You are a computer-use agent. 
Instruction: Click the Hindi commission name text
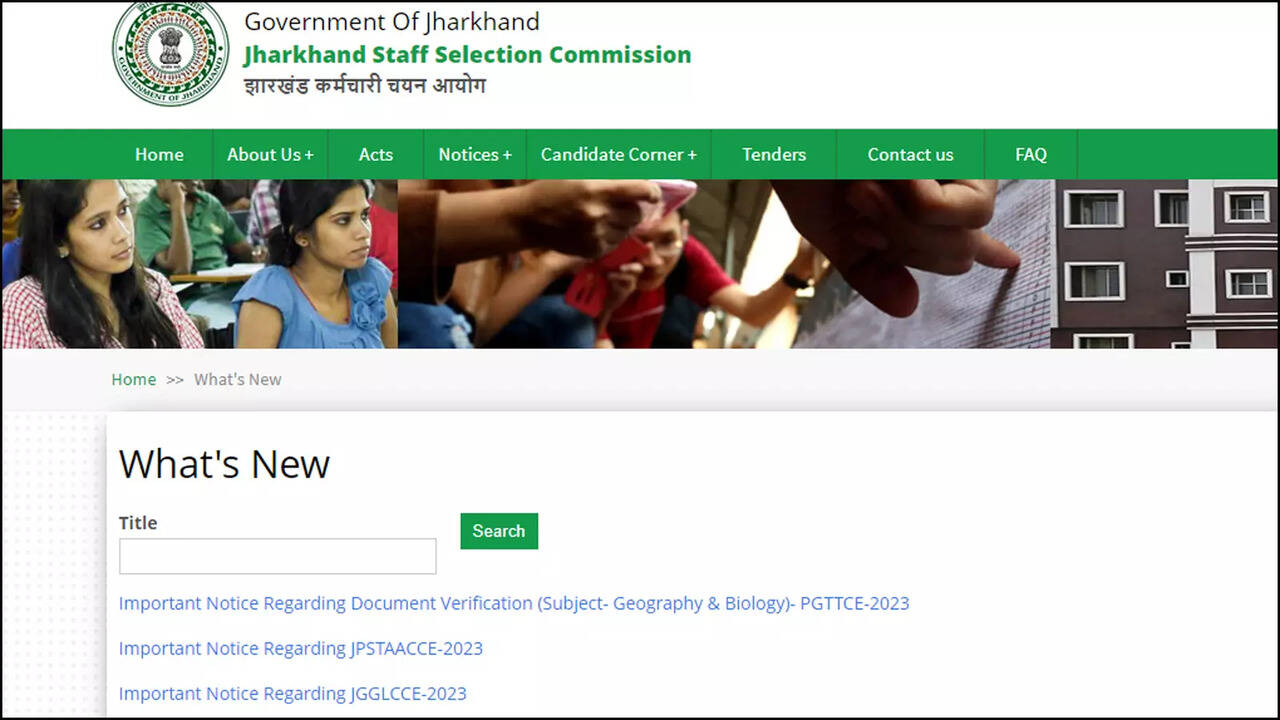point(365,86)
